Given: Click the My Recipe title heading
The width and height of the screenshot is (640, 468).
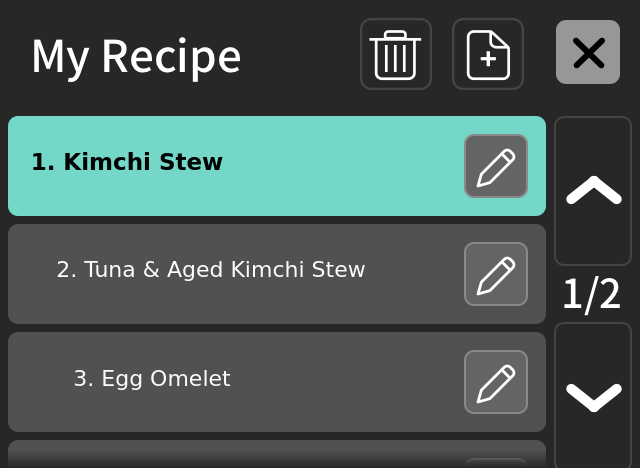Looking at the screenshot, I should tap(136, 56).
